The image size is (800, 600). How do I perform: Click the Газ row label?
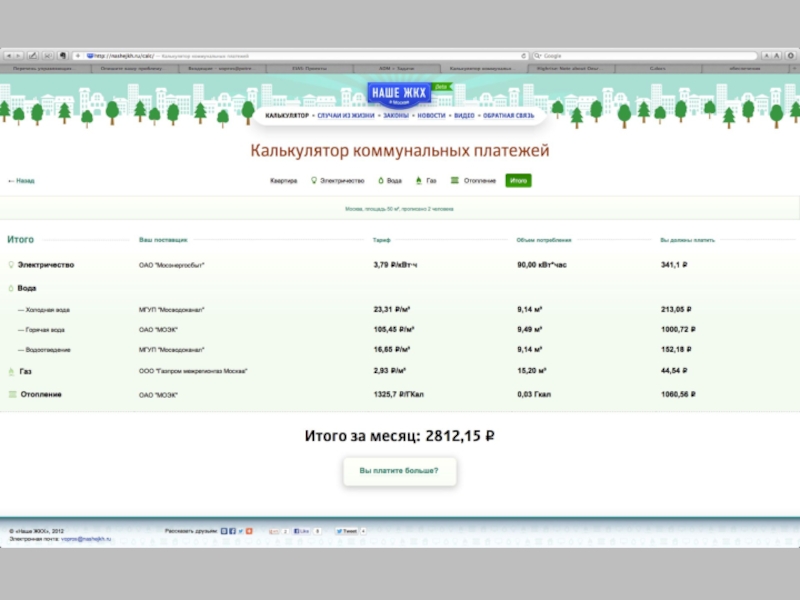coord(26,371)
